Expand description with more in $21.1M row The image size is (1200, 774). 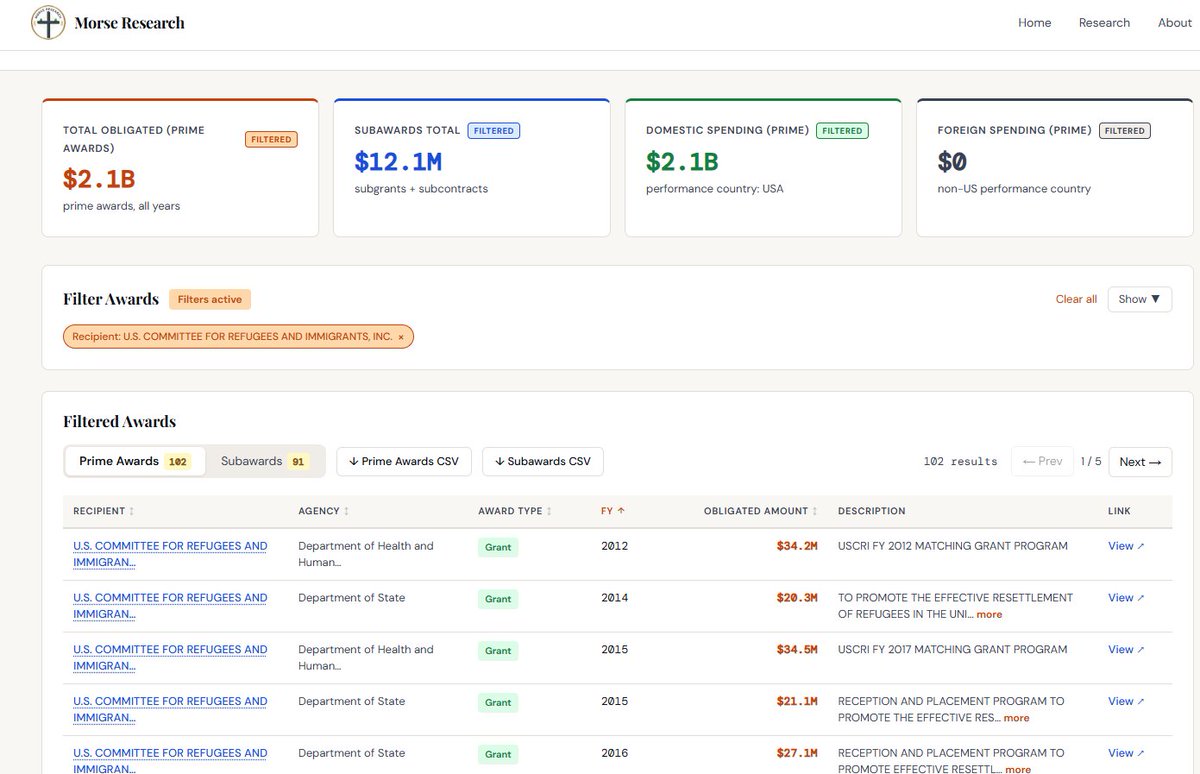1016,718
